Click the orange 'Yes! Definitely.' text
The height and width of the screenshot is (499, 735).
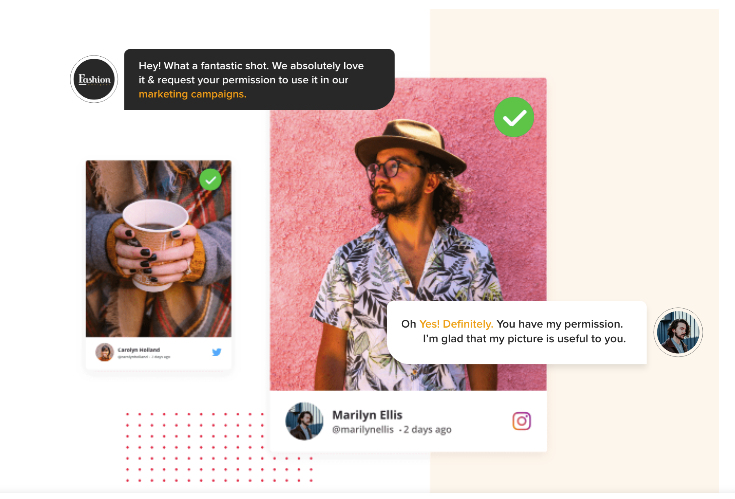[456, 324]
